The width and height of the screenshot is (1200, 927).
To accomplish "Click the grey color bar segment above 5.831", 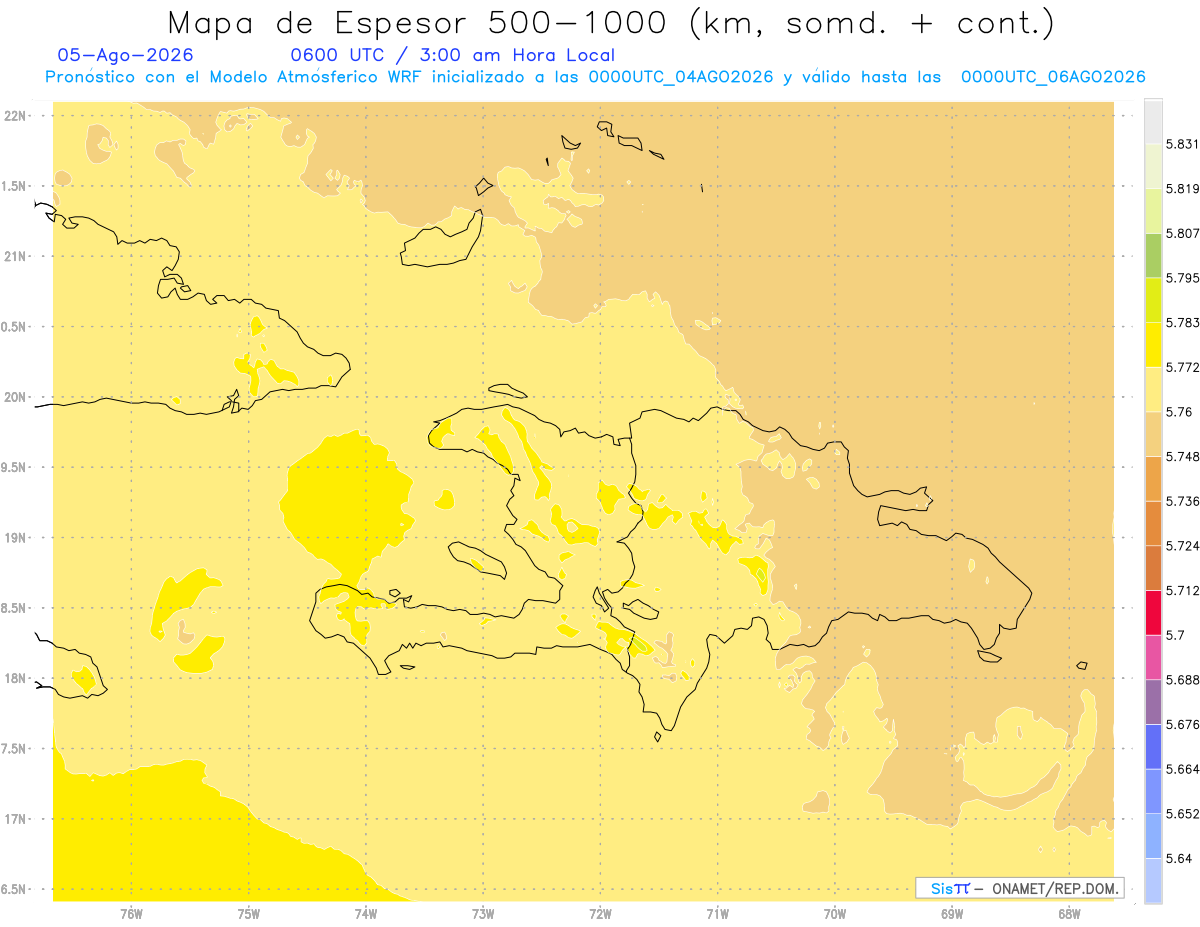I will [1153, 121].
